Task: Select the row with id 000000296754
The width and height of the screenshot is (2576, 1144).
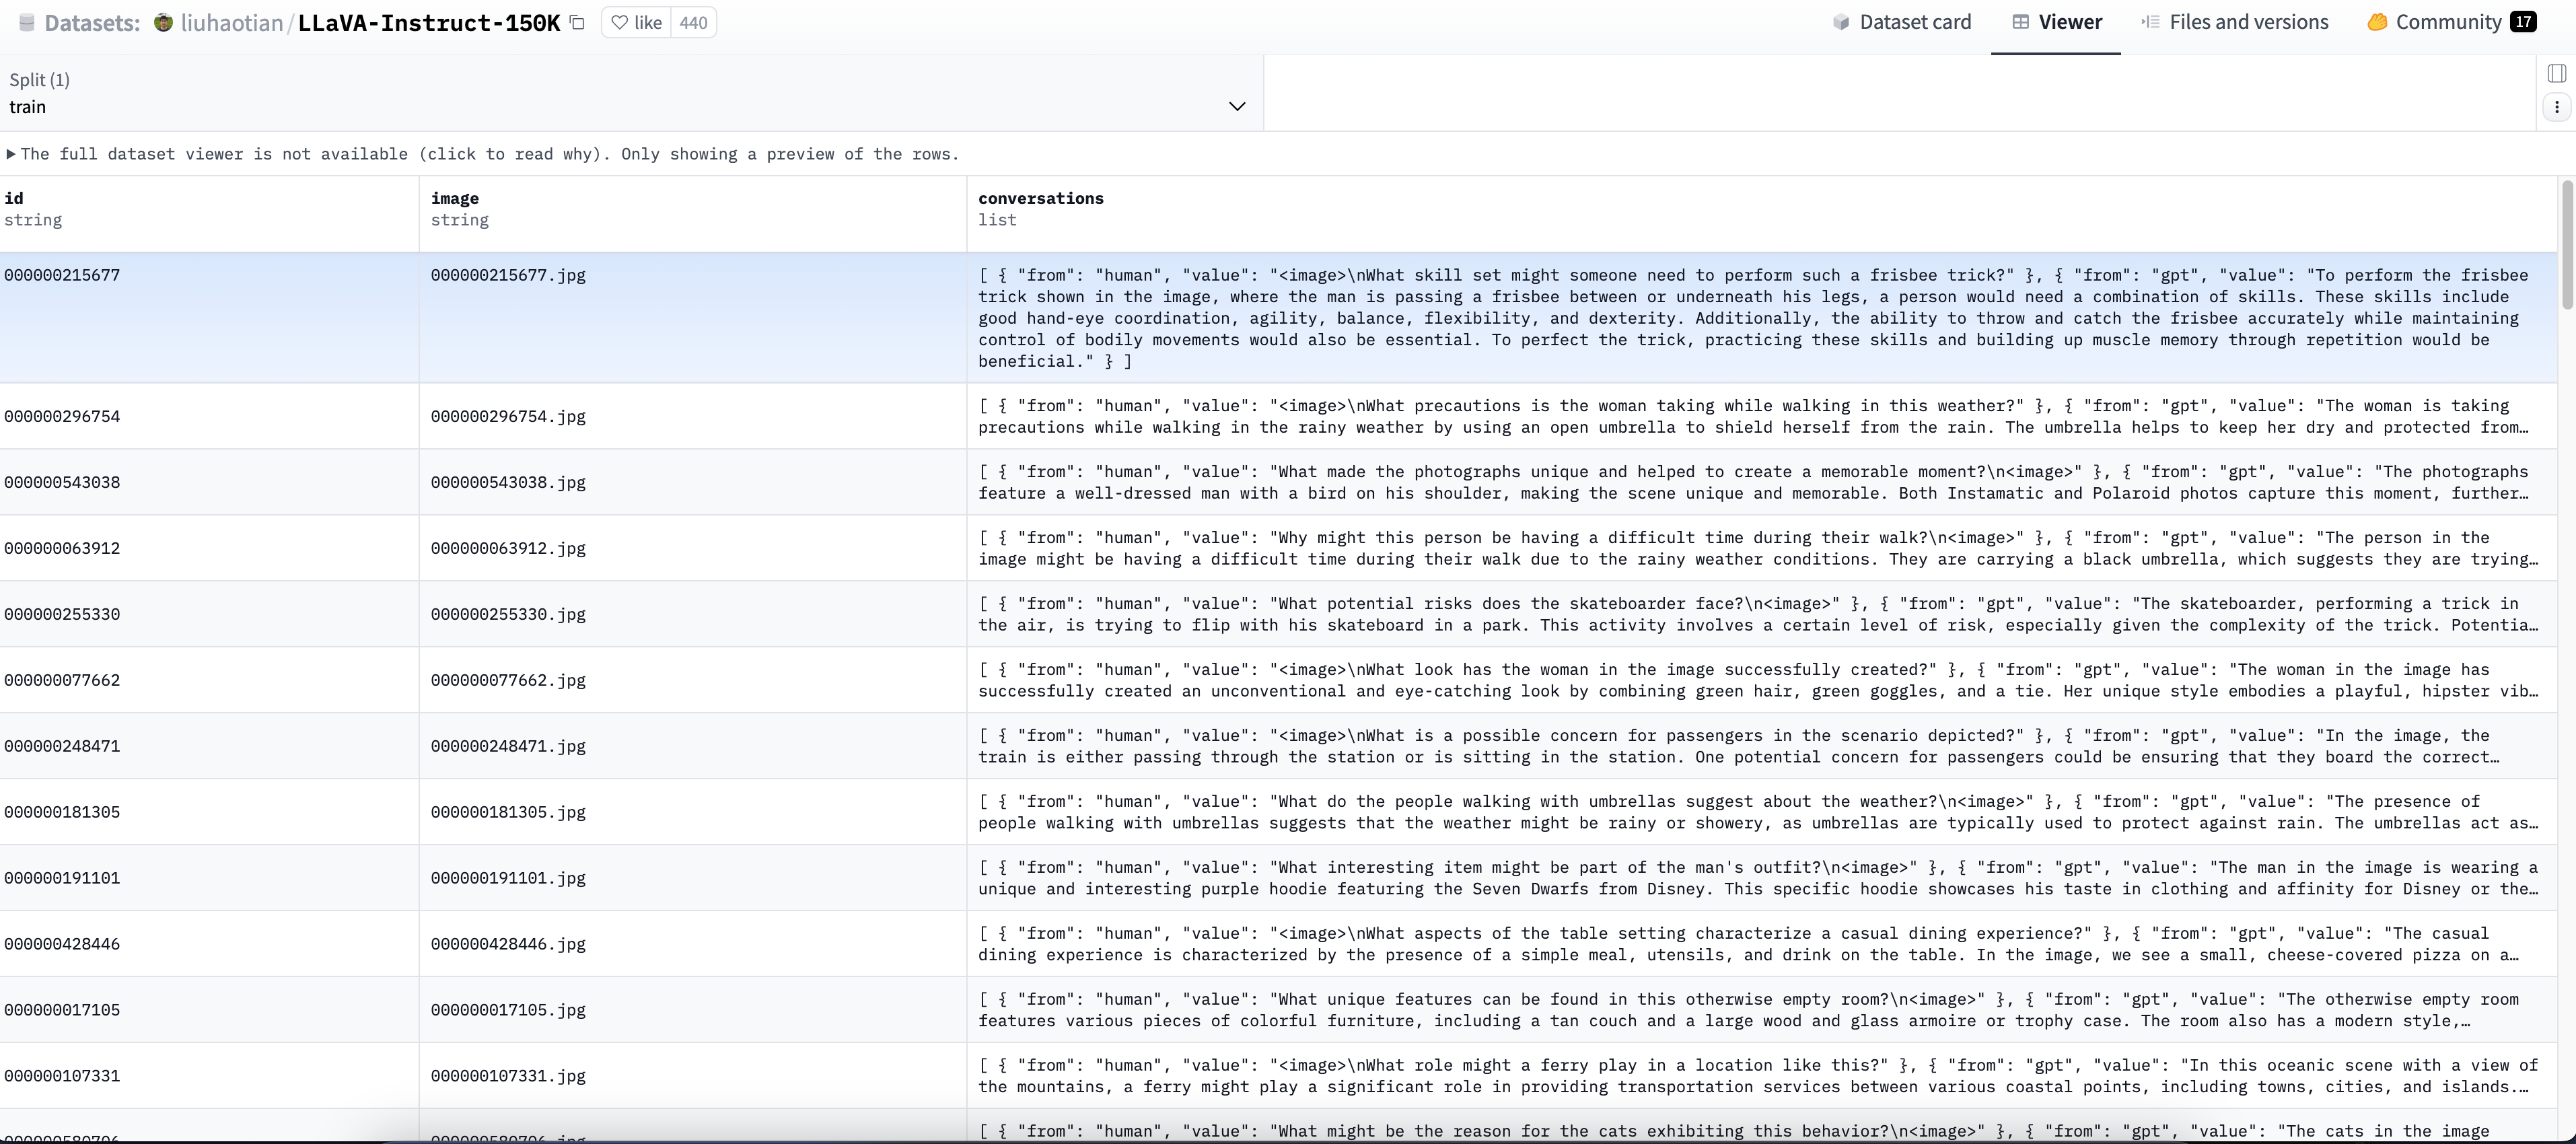Action: tap(62, 416)
